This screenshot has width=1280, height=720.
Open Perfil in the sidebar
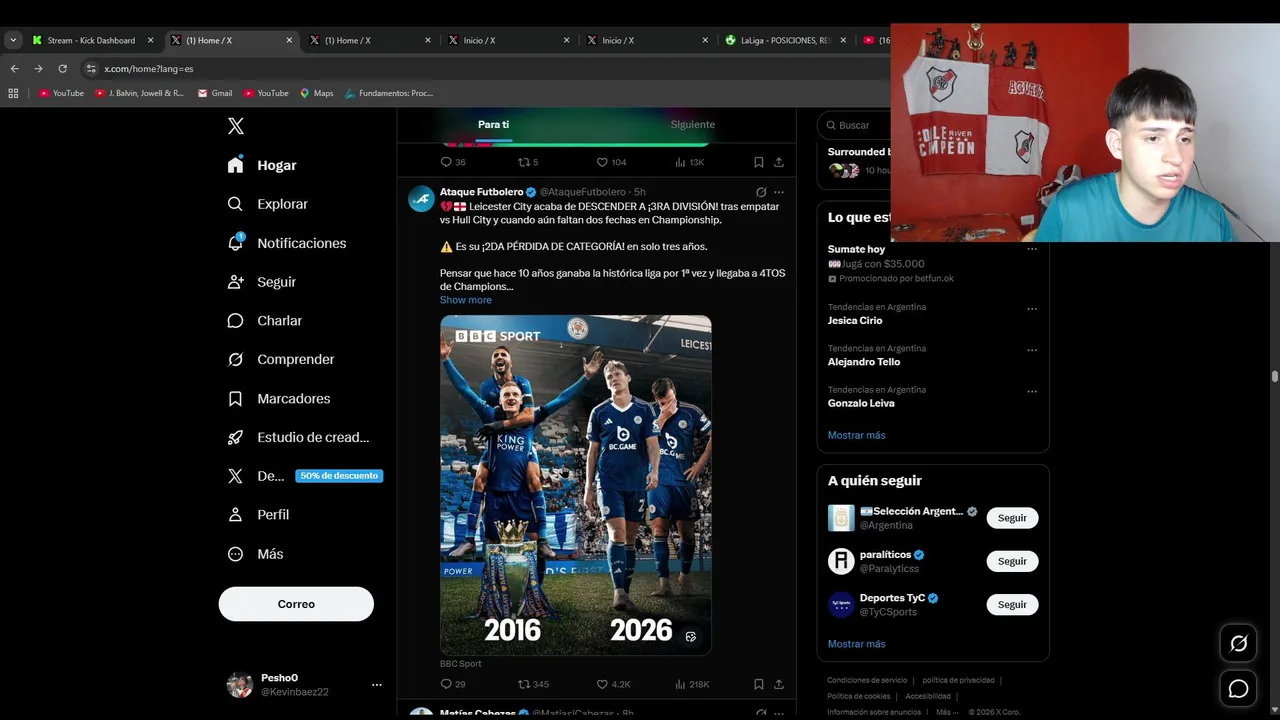point(258,515)
